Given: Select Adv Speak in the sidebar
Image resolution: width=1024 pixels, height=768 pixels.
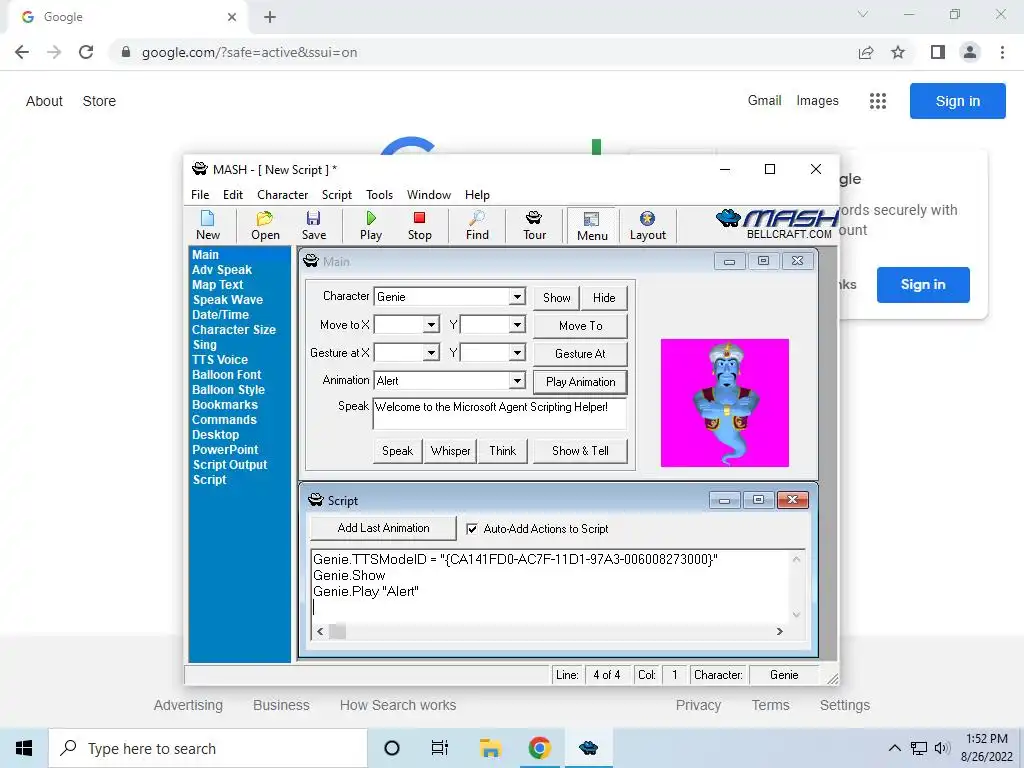Looking at the screenshot, I should tap(221, 270).
